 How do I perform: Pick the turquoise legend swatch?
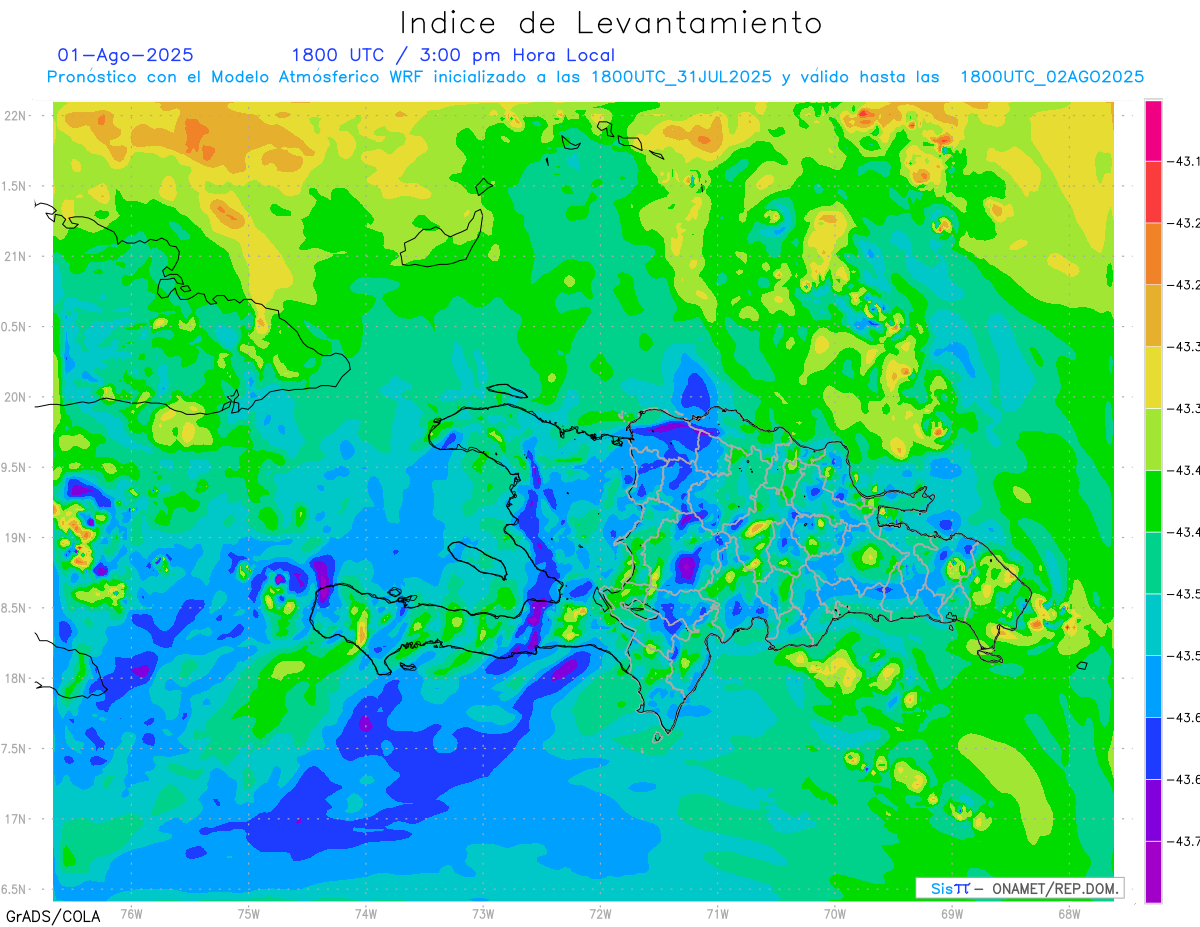click(1153, 624)
